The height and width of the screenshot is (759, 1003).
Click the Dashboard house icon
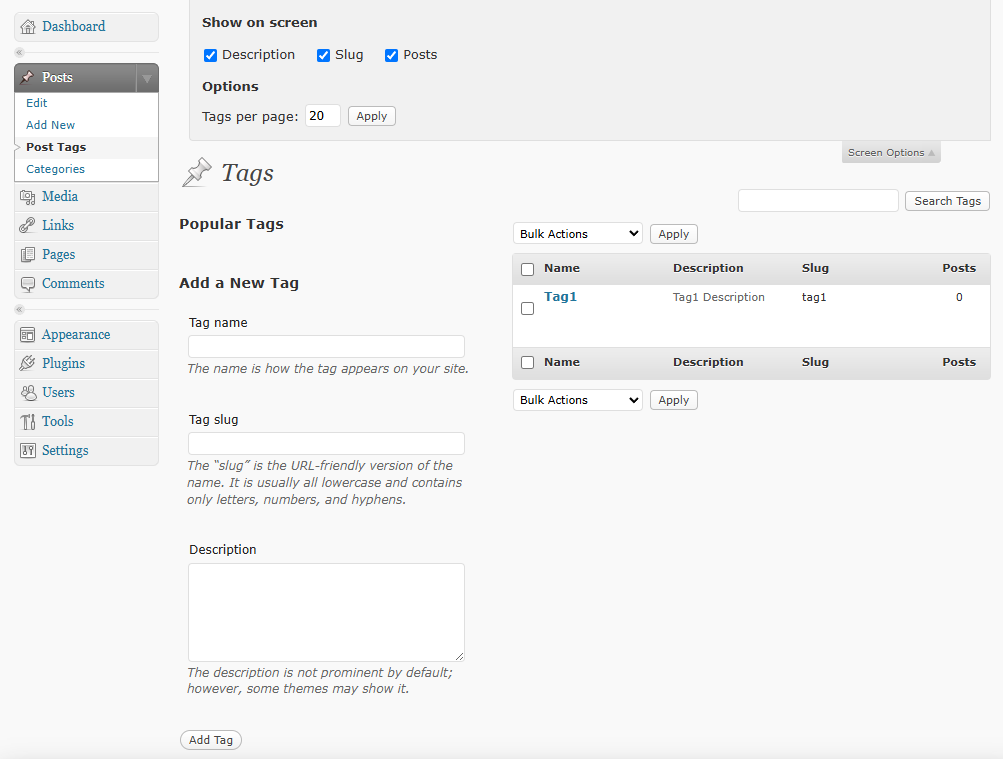tap(28, 27)
